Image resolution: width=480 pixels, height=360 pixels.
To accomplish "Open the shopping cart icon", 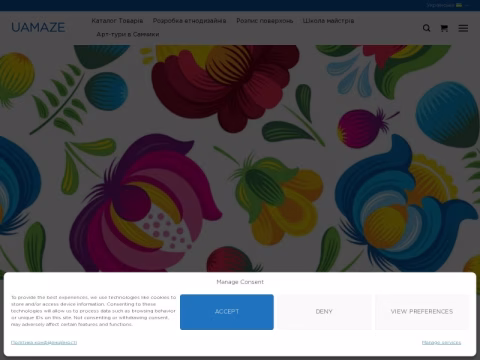I will [444, 28].
